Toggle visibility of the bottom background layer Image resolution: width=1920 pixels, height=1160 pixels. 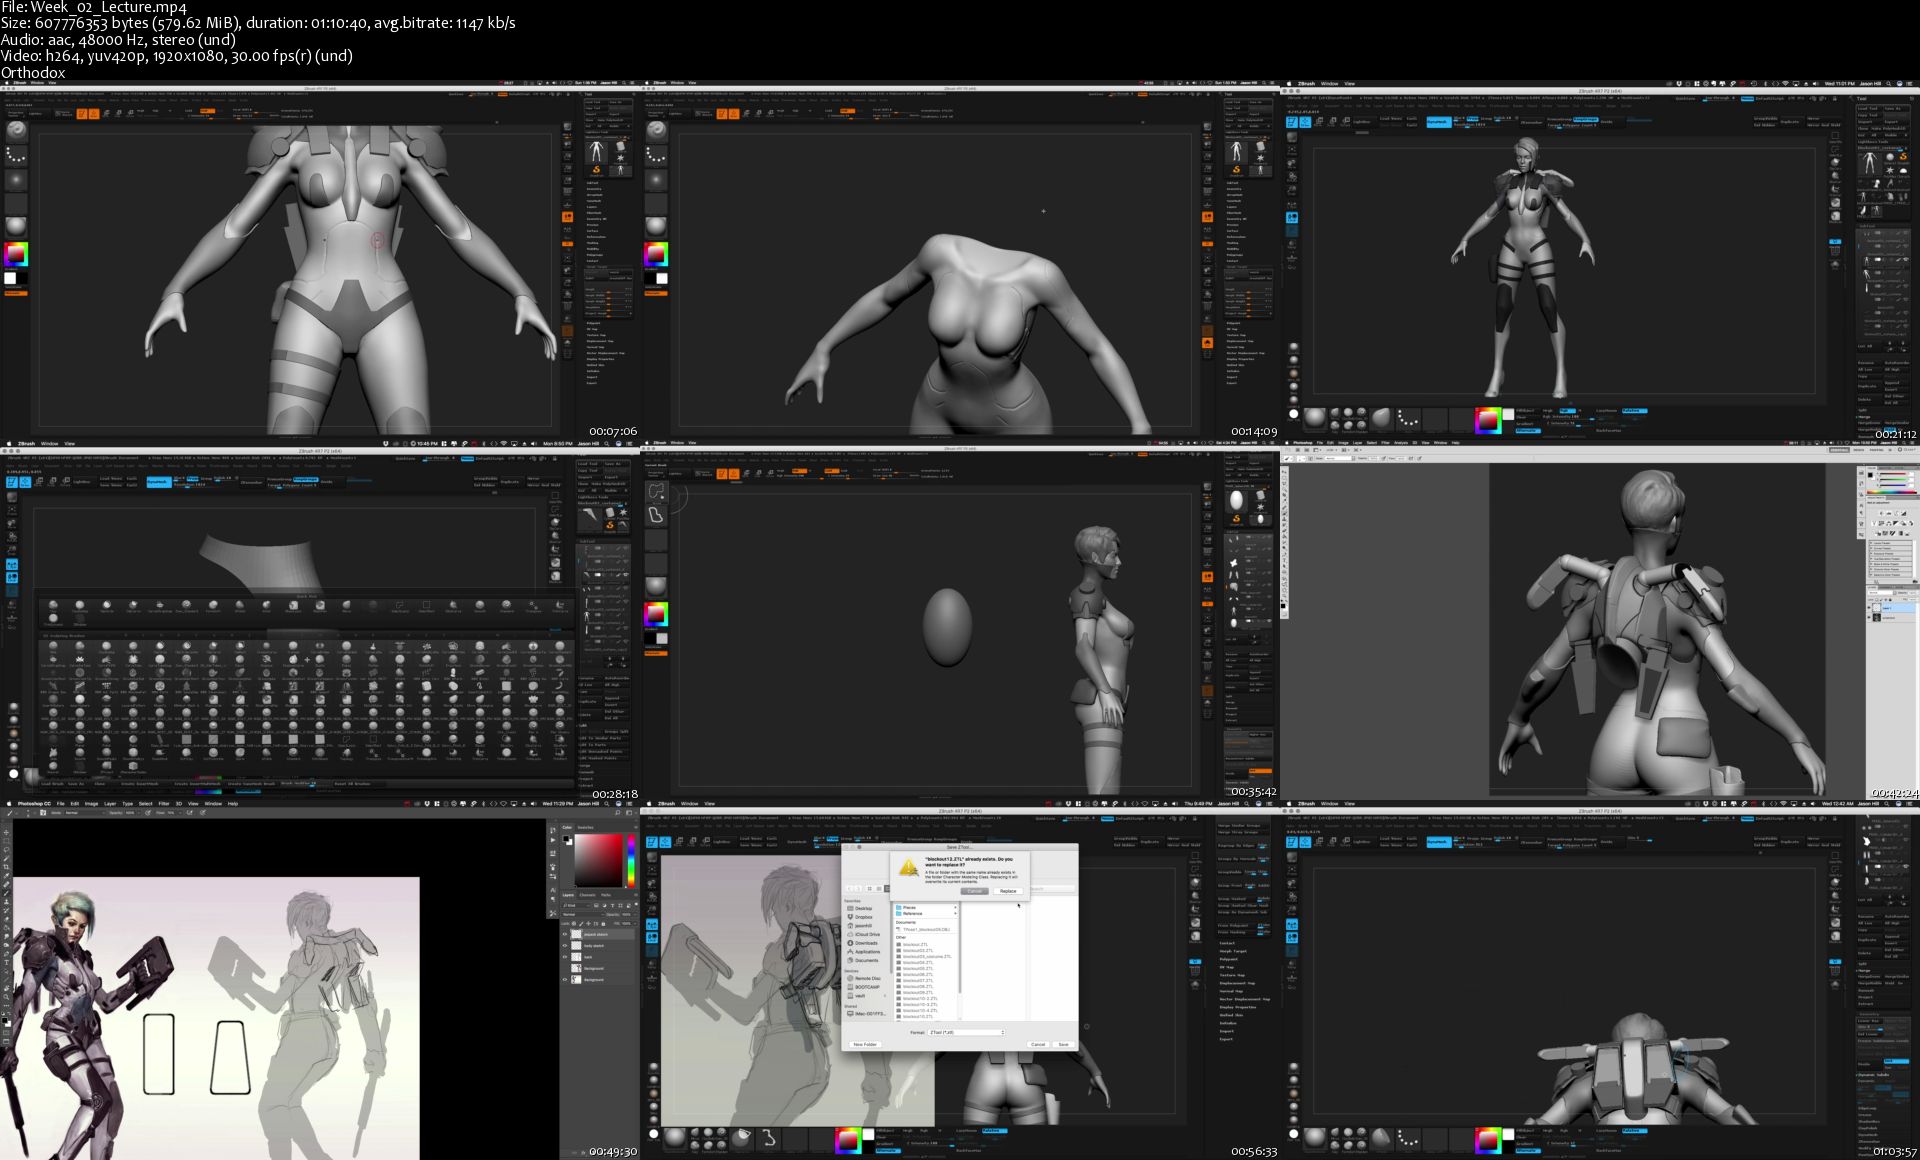[565, 979]
